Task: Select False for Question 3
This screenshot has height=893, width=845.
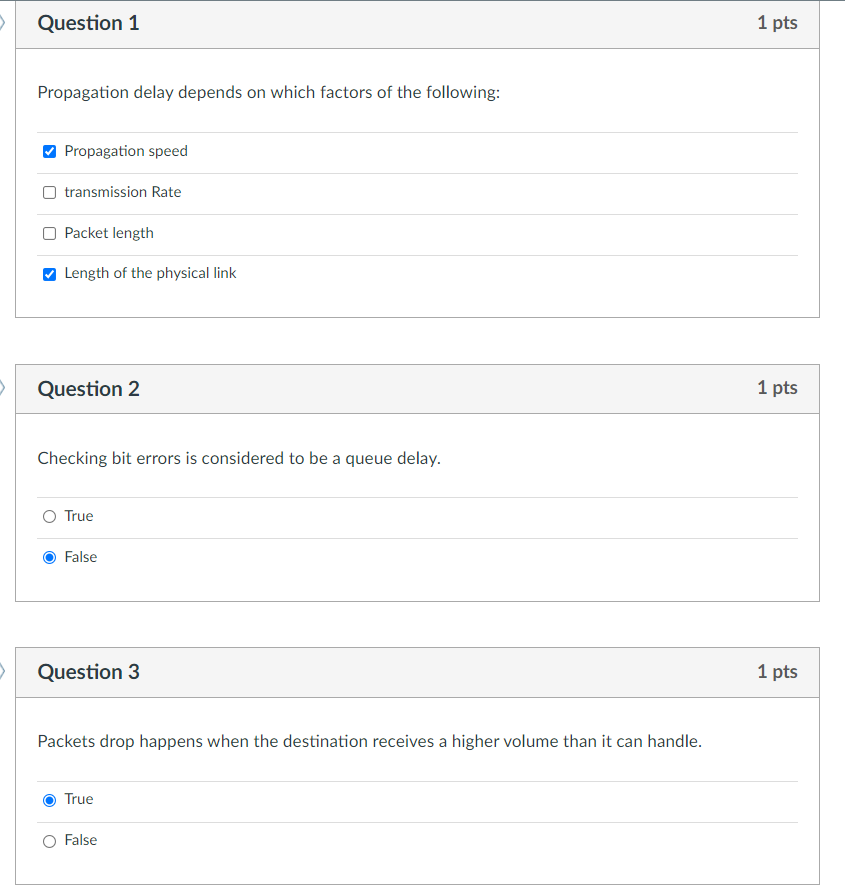Action: [49, 840]
